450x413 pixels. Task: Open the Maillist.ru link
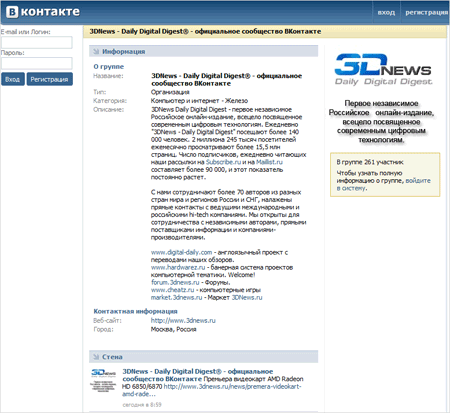[269, 162]
